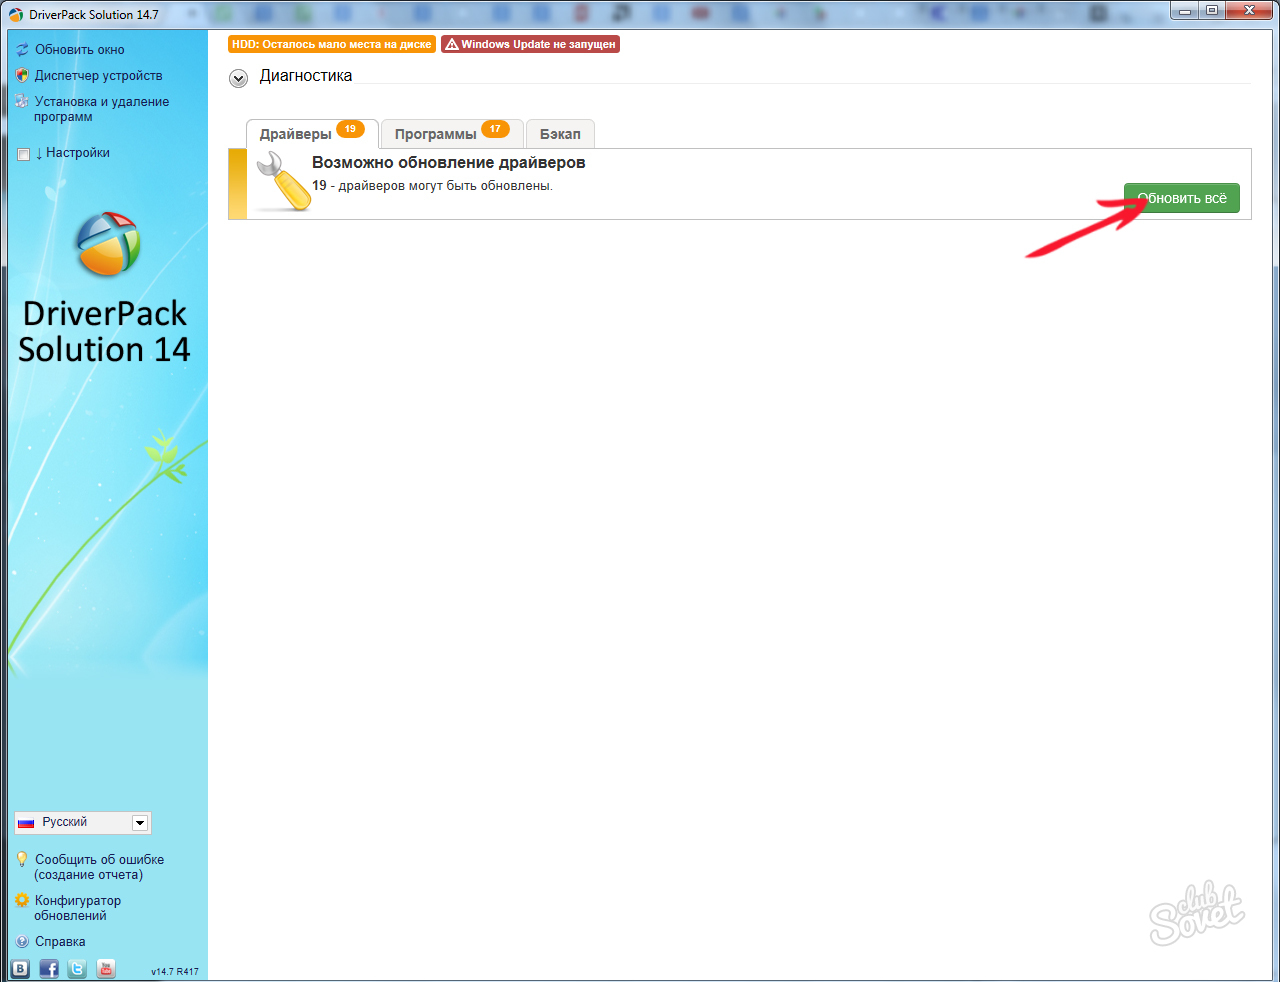Click the DriverPack Solution logo

pyautogui.click(x=108, y=243)
